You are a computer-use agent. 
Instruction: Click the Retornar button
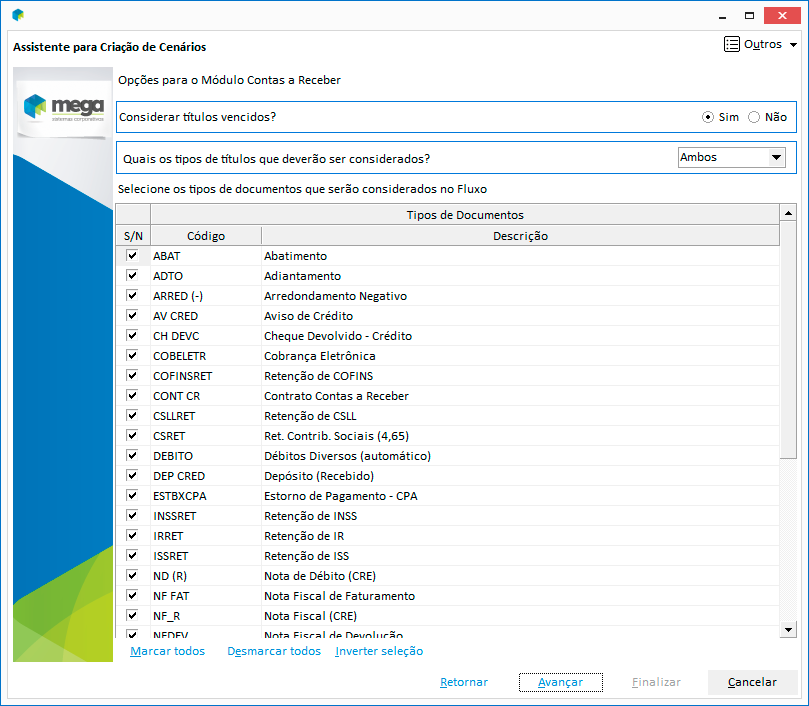click(464, 682)
